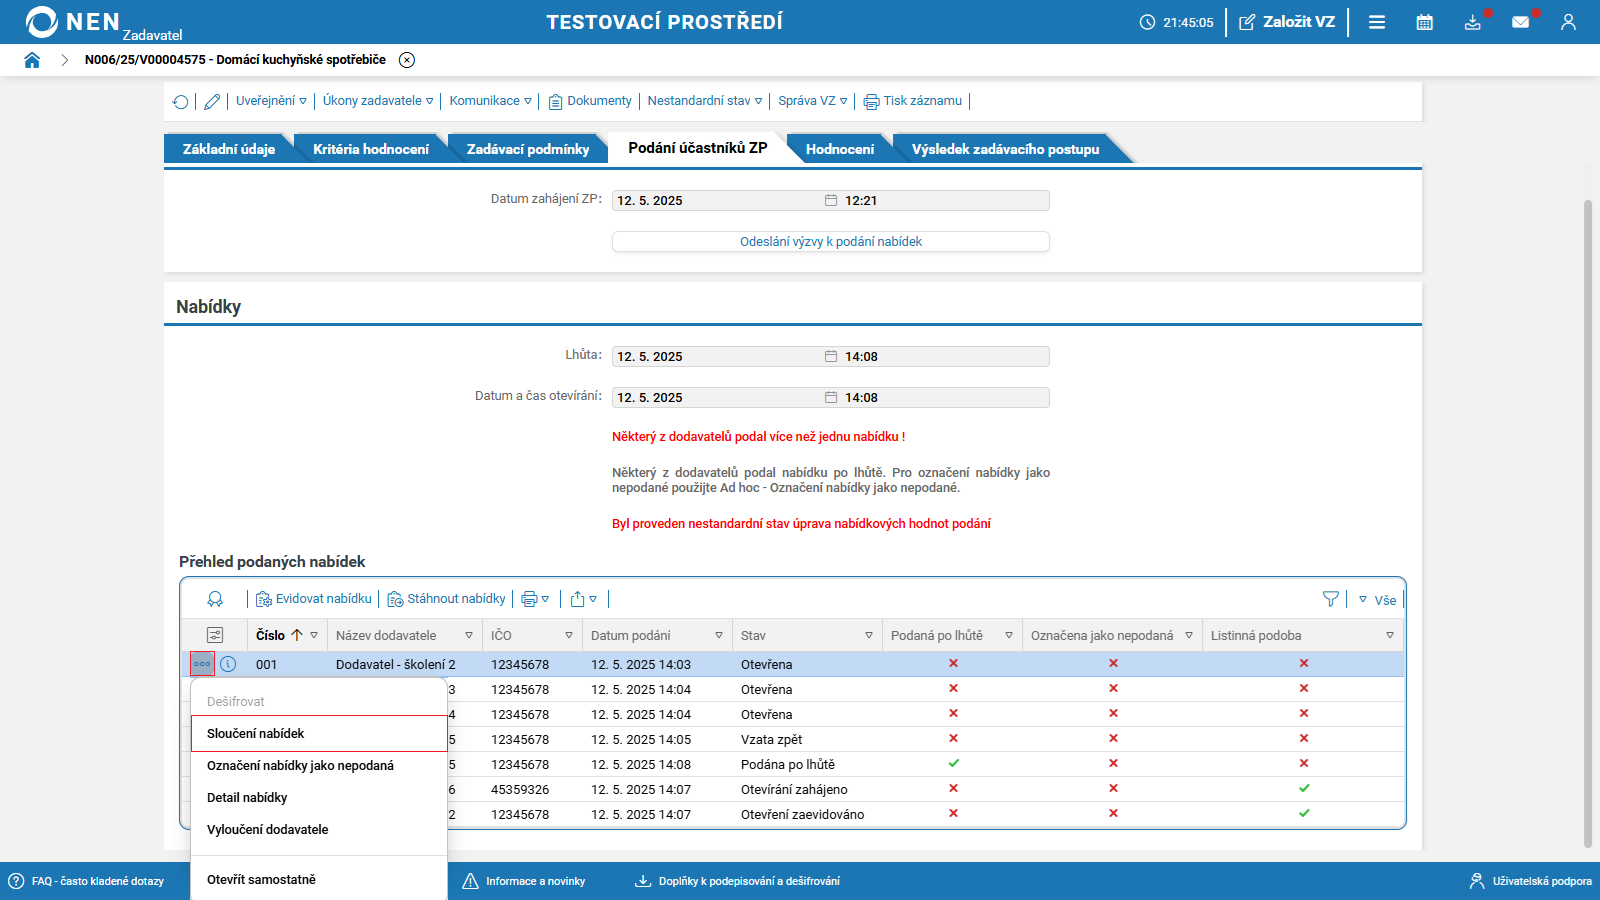
Task: Expand the Nestandardní stav dropdown
Action: pyautogui.click(x=704, y=101)
